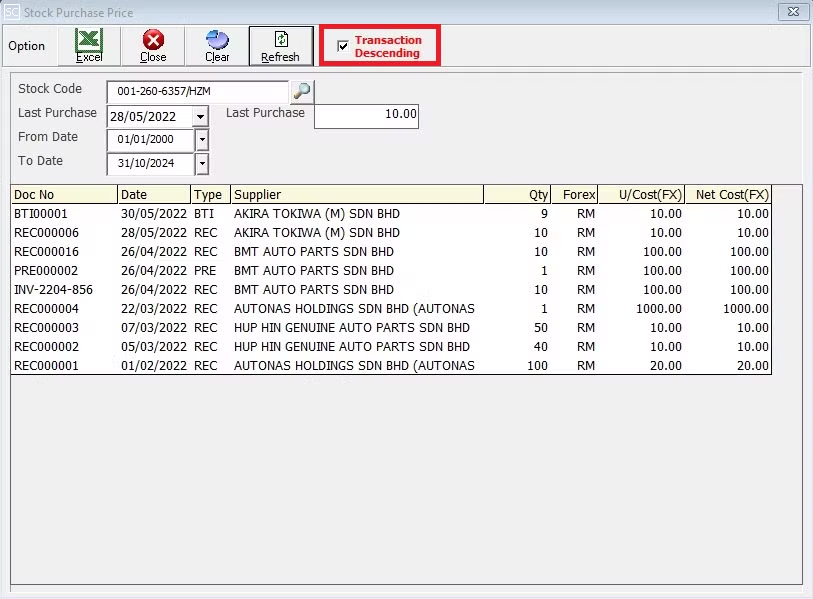Click the unit cost 1000.00 cell
This screenshot has height=599, width=813.
tap(658, 309)
